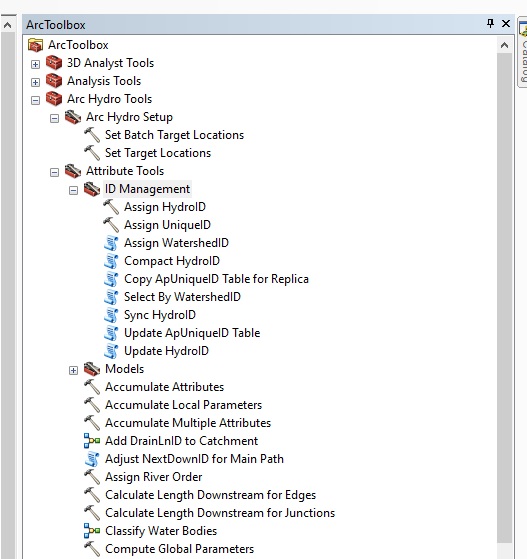Screen dimensions: 527x559
Task: Collapse the Arc Hydro Setup toolset
Action: click(x=54, y=118)
